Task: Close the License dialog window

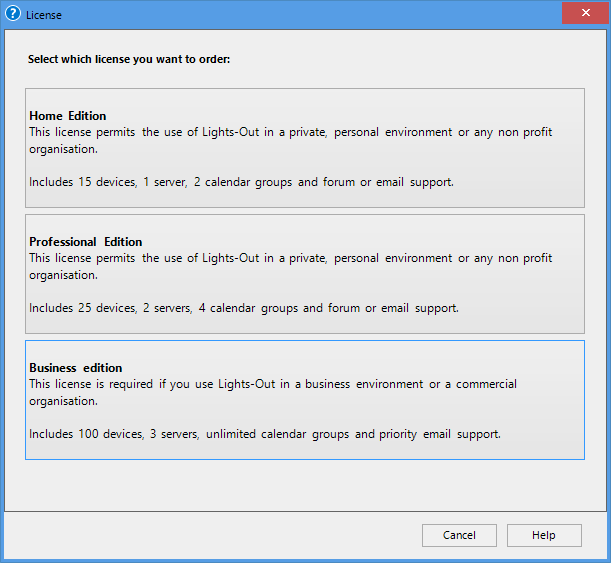Action: tap(585, 13)
